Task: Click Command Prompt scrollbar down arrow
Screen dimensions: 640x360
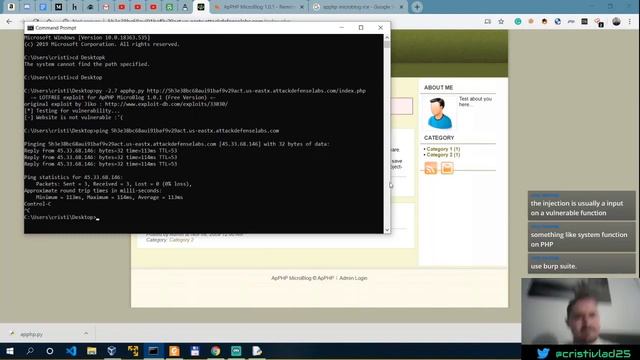Action: [x=387, y=230]
